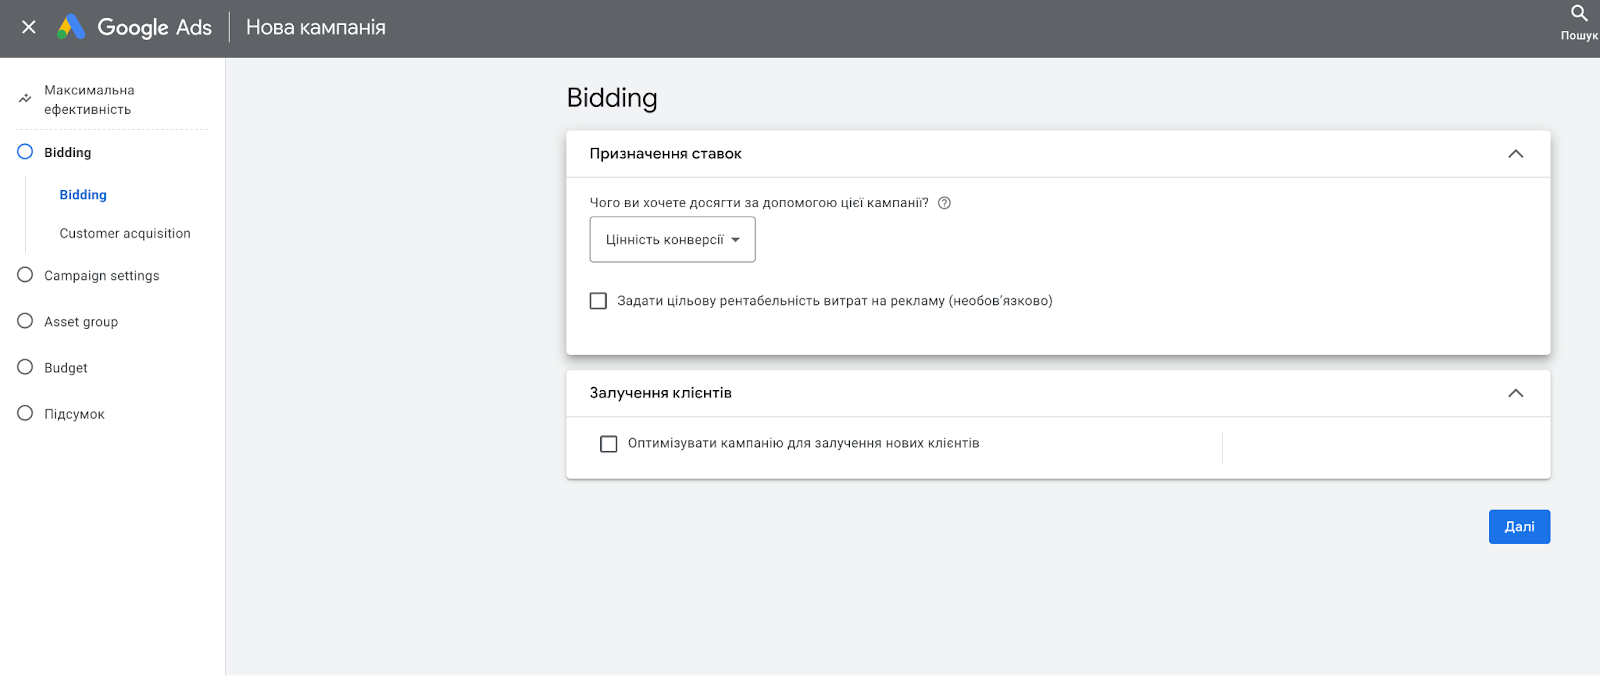Select the Bidding sub-item in sidebar

[83, 195]
